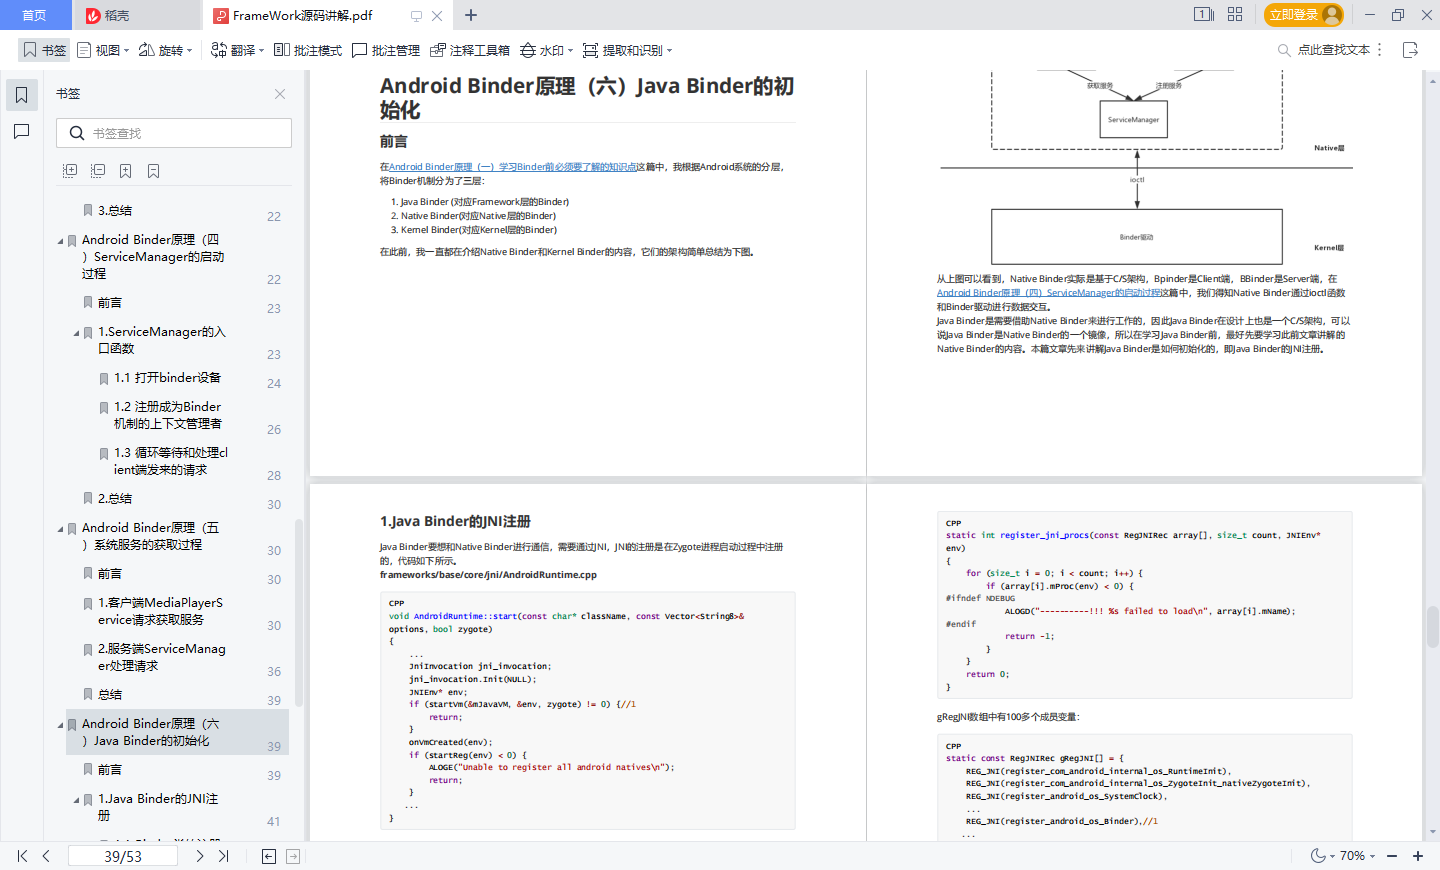Collapse the 1.Java Binder的JNI注册 node
Screen dimensions: 1440x870
(x=76, y=800)
